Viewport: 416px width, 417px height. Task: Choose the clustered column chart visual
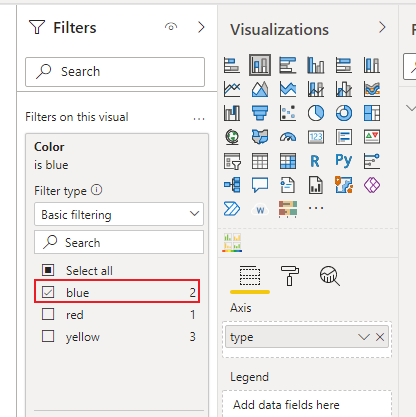coord(316,65)
